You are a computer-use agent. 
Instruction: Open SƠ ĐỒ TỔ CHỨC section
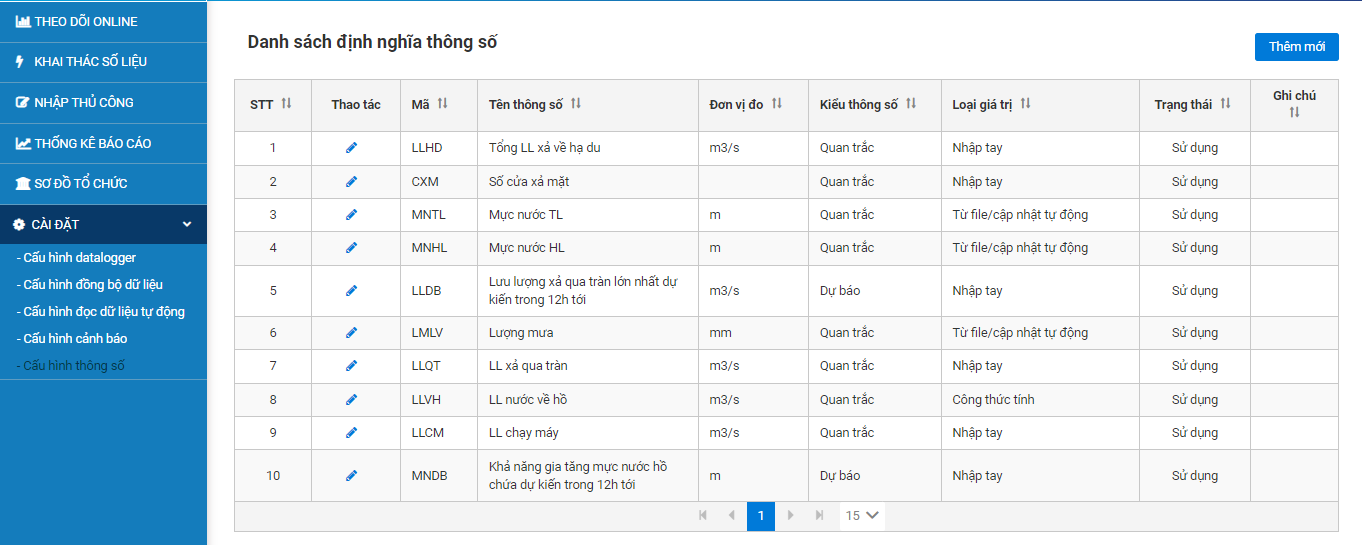click(80, 184)
